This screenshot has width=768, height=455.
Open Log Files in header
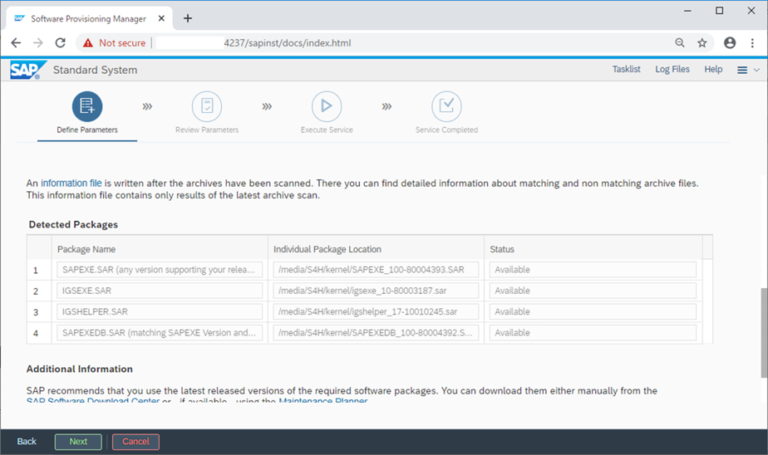[672, 70]
